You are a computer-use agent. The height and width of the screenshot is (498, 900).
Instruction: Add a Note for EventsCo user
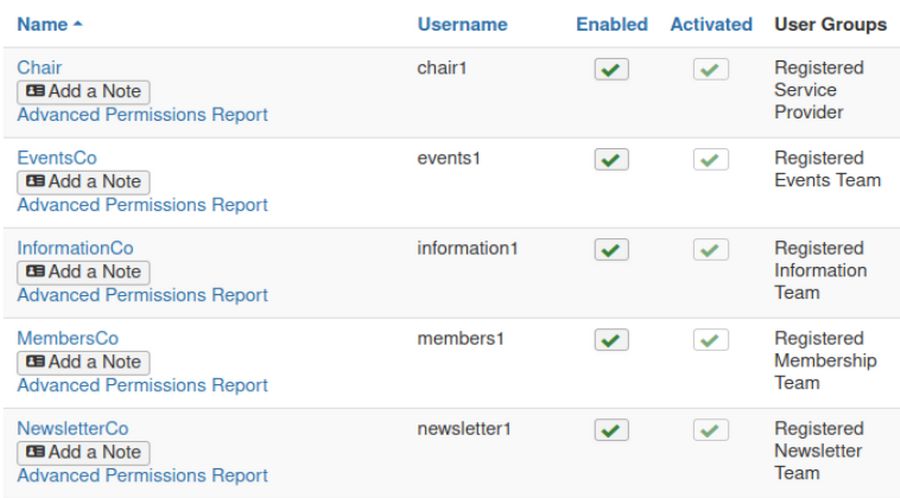[x=83, y=182]
